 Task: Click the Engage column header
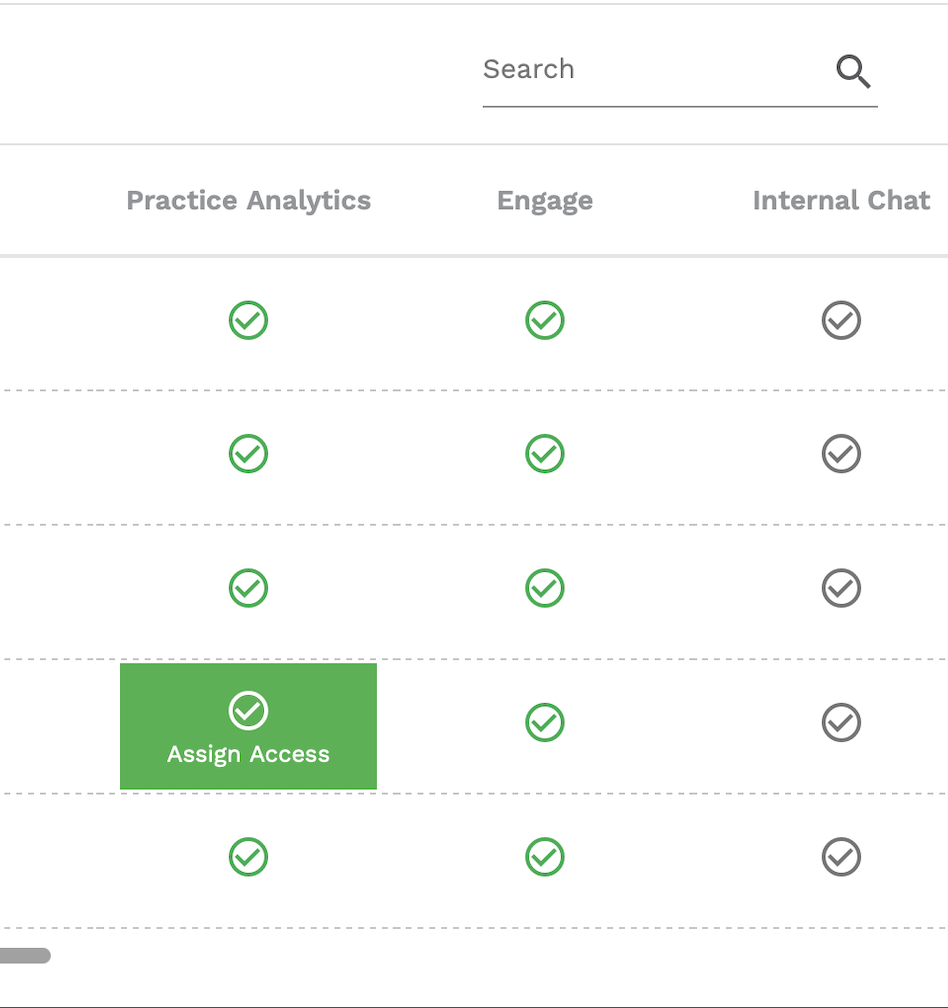point(544,201)
